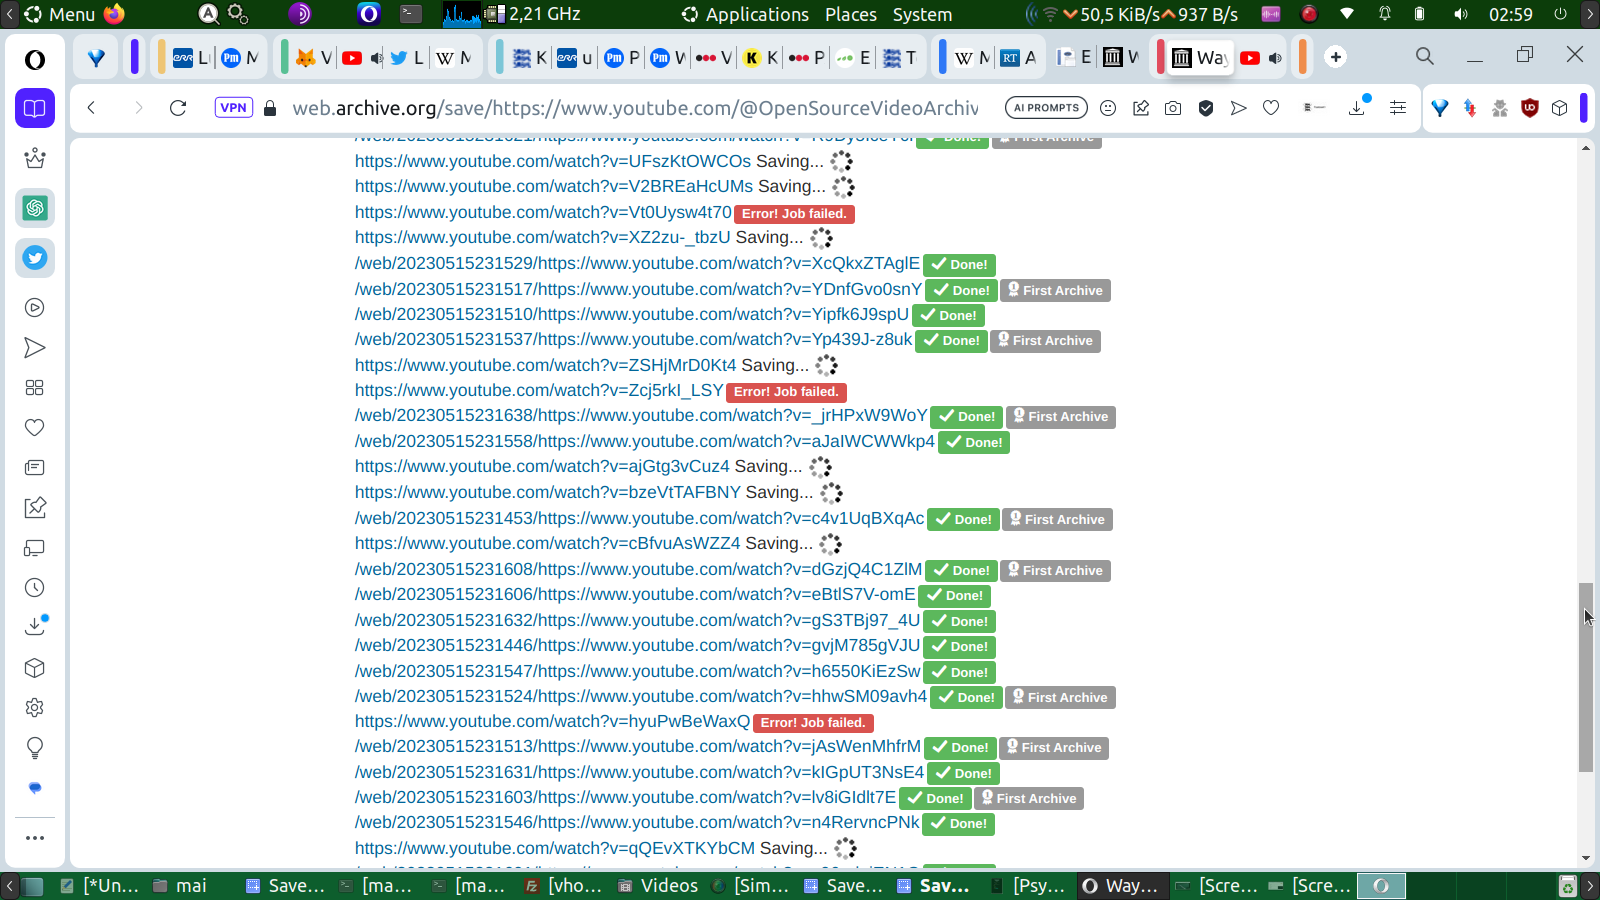Toggle the VPN badge in address bar
1600x900 pixels.
[x=233, y=108]
